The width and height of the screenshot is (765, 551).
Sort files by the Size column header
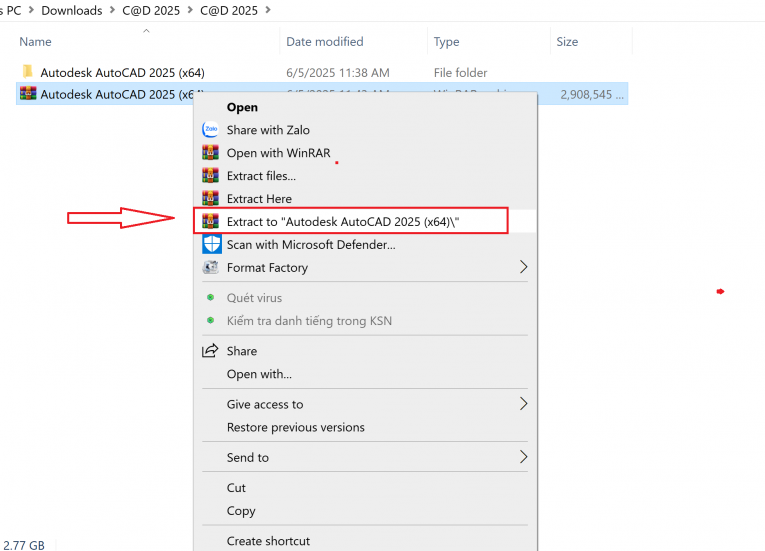[567, 41]
